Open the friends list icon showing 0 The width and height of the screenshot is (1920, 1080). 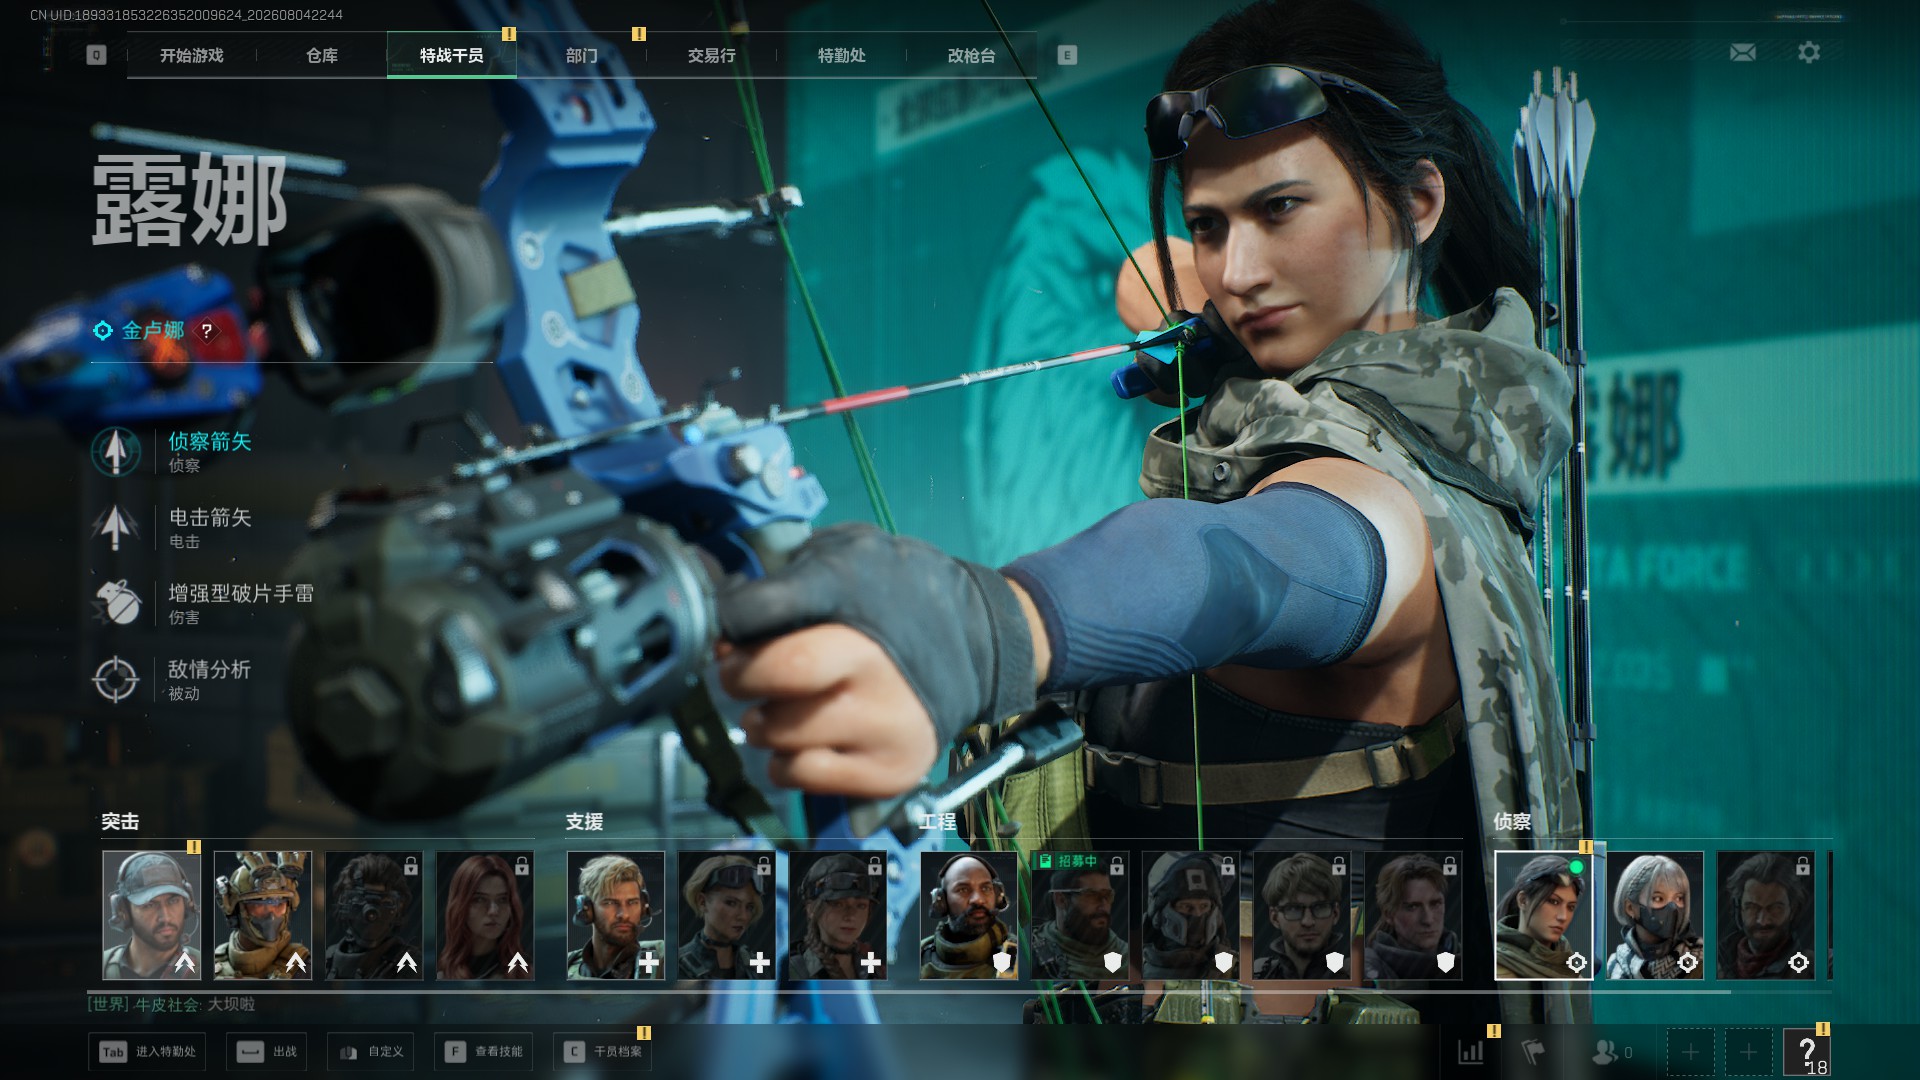pyautogui.click(x=1611, y=1052)
